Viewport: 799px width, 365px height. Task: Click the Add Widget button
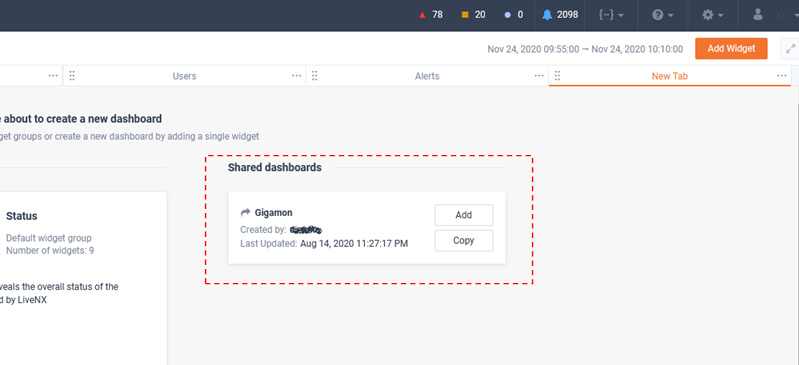coord(731,48)
